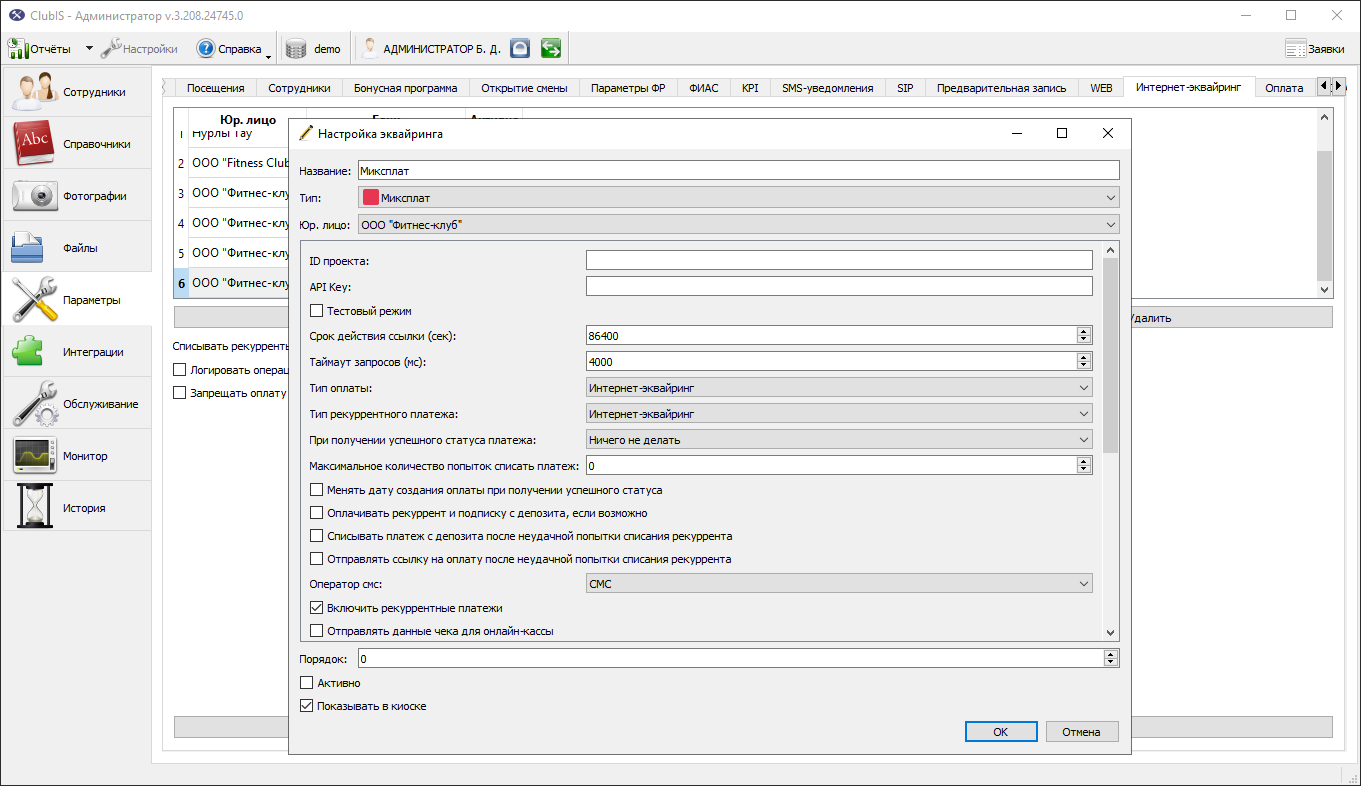Open Интеграции section in sidebar
Image resolution: width=1361 pixels, height=786 pixels.
click(x=77, y=352)
